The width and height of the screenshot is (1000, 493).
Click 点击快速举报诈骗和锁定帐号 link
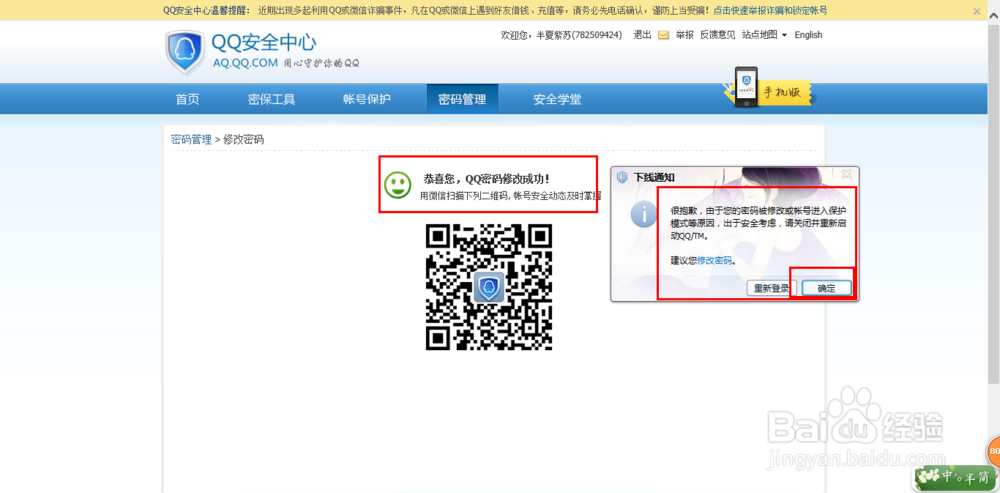point(770,11)
